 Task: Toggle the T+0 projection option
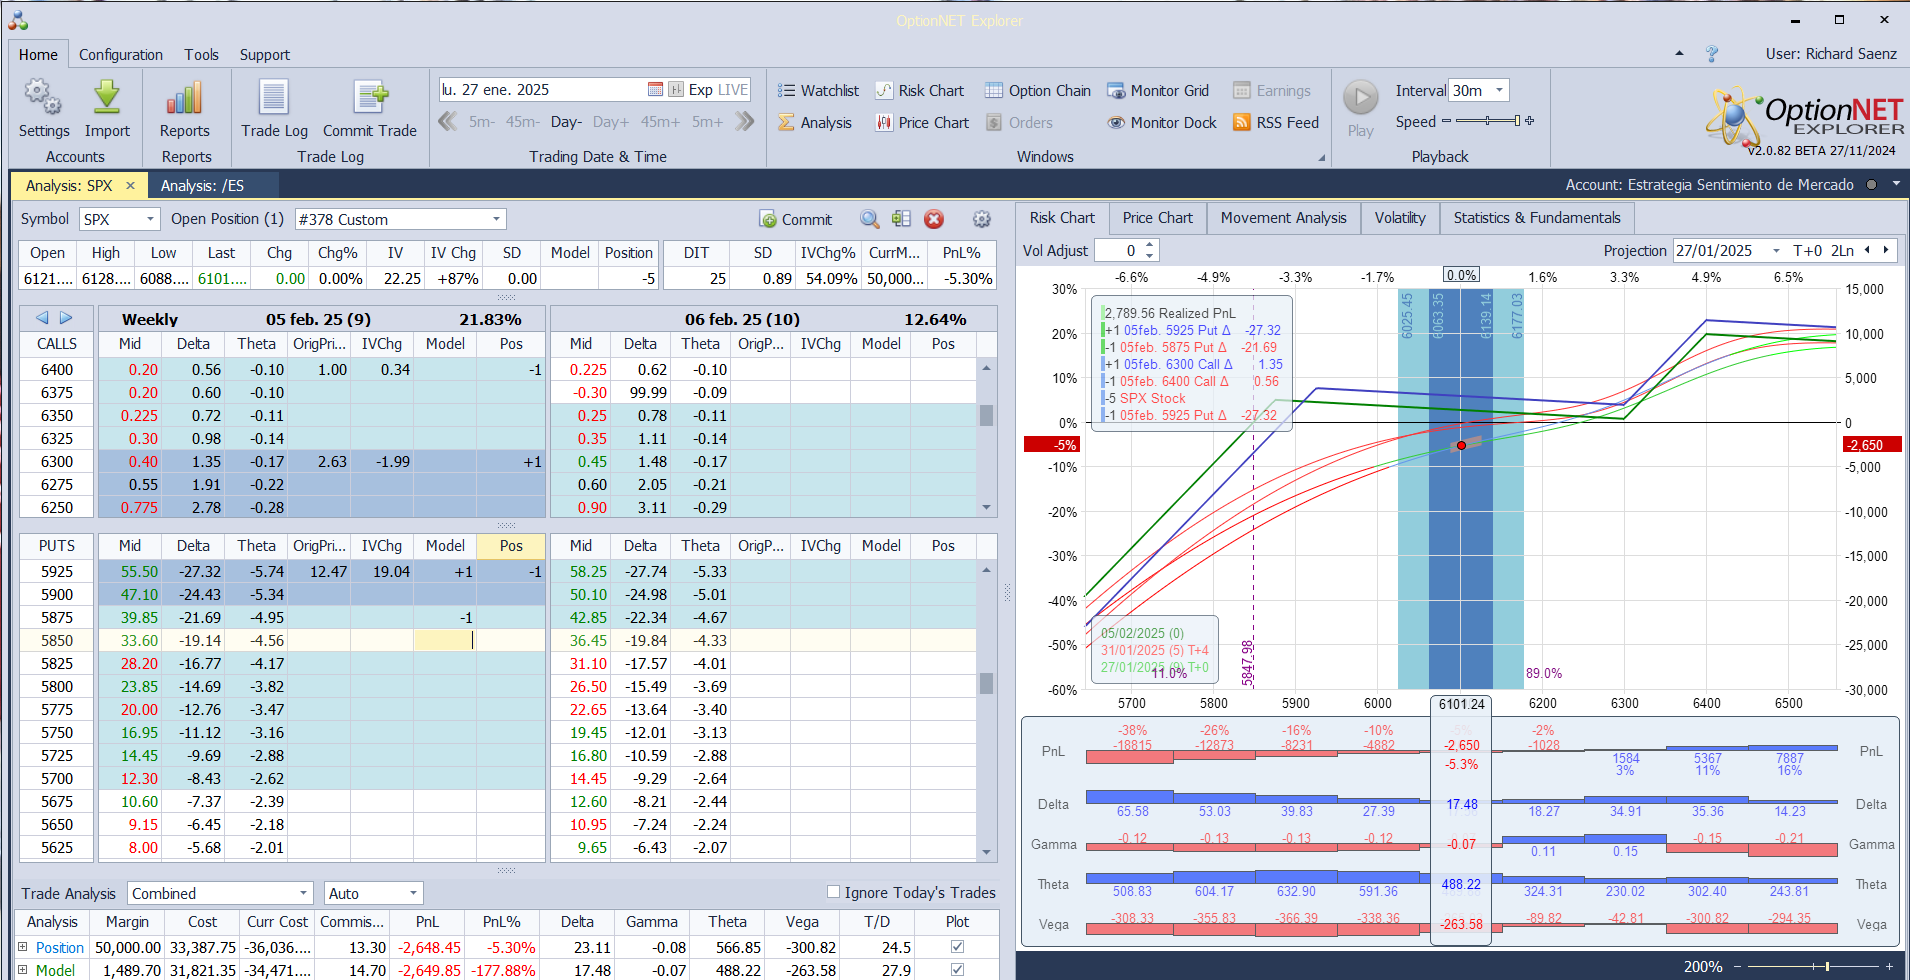click(x=1808, y=251)
